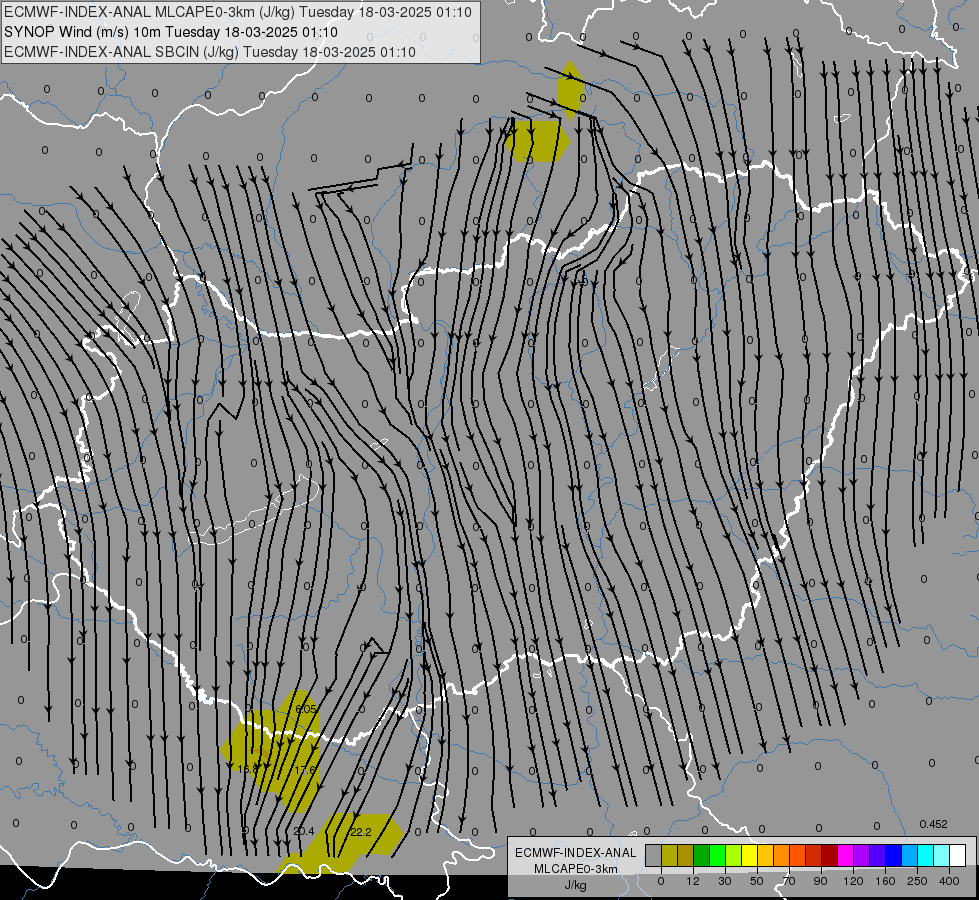Click the map value 16.8

point(247,769)
